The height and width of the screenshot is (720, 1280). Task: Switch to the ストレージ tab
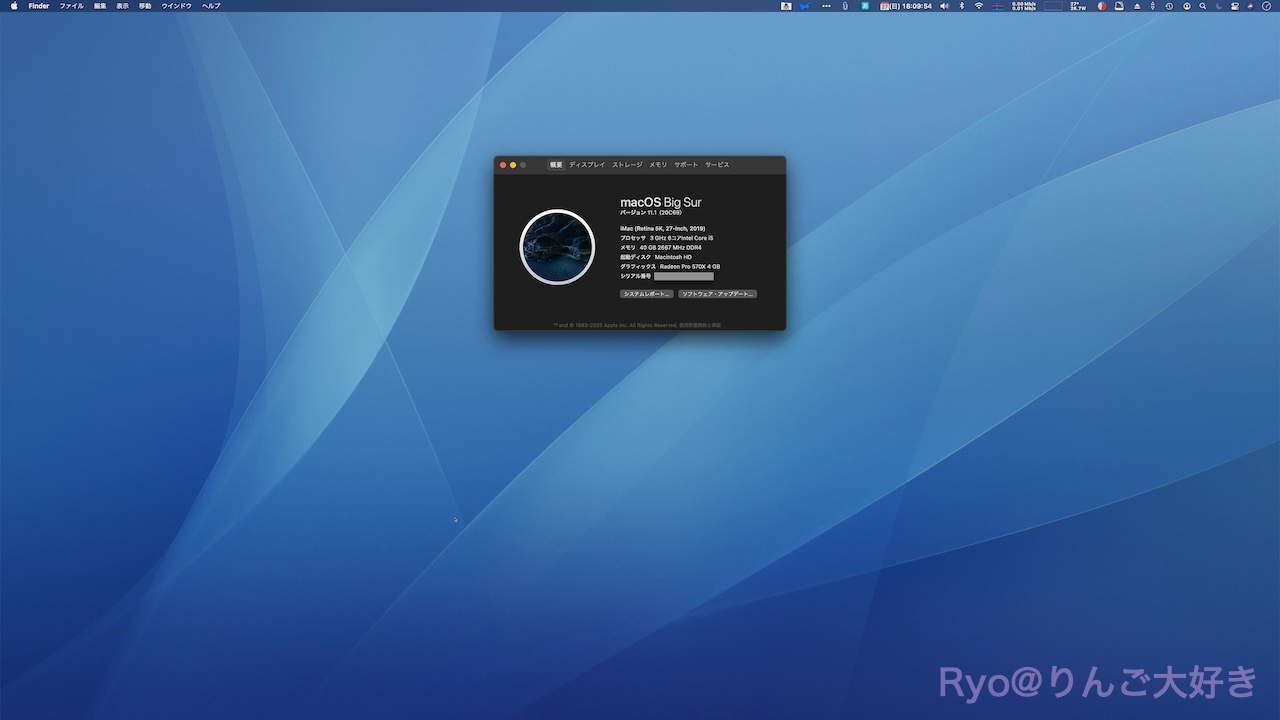point(627,165)
